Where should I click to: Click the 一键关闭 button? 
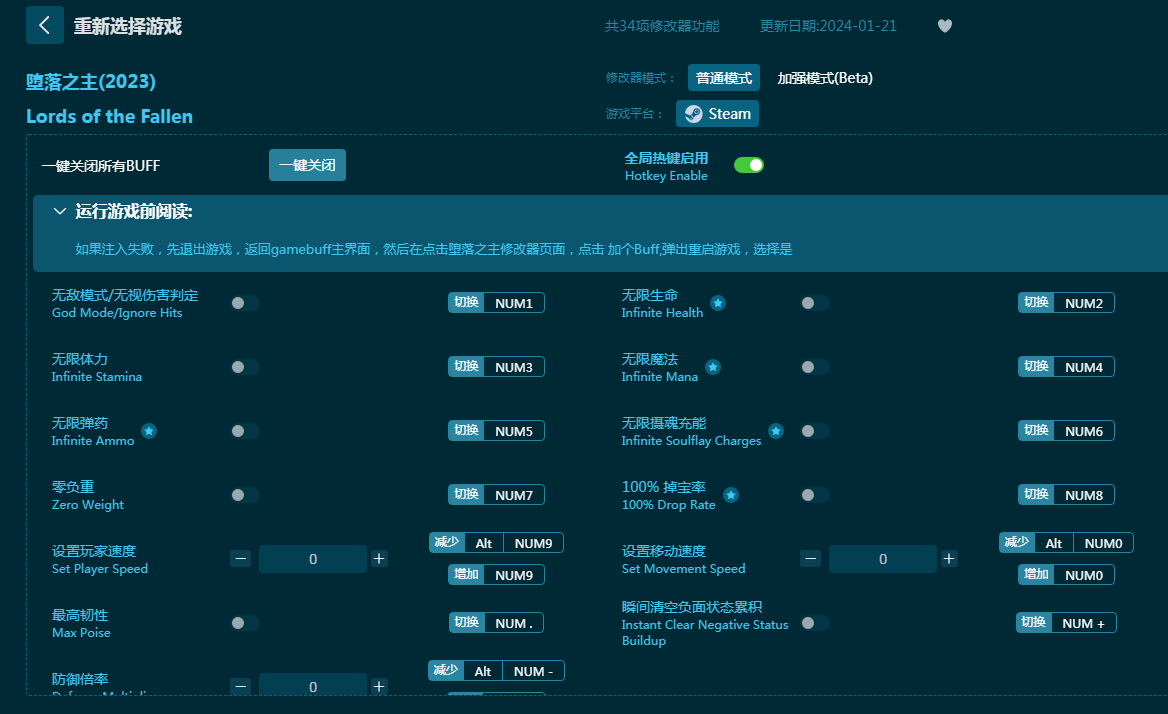[307, 165]
